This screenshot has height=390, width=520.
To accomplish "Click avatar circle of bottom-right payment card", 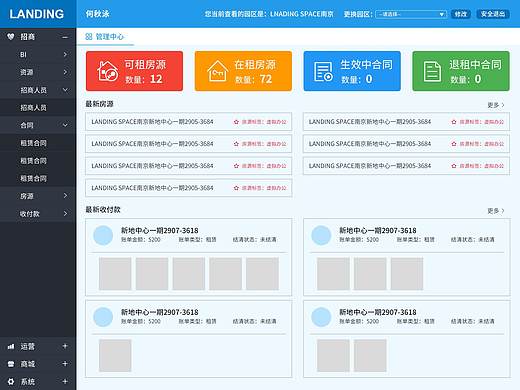I will point(321,317).
